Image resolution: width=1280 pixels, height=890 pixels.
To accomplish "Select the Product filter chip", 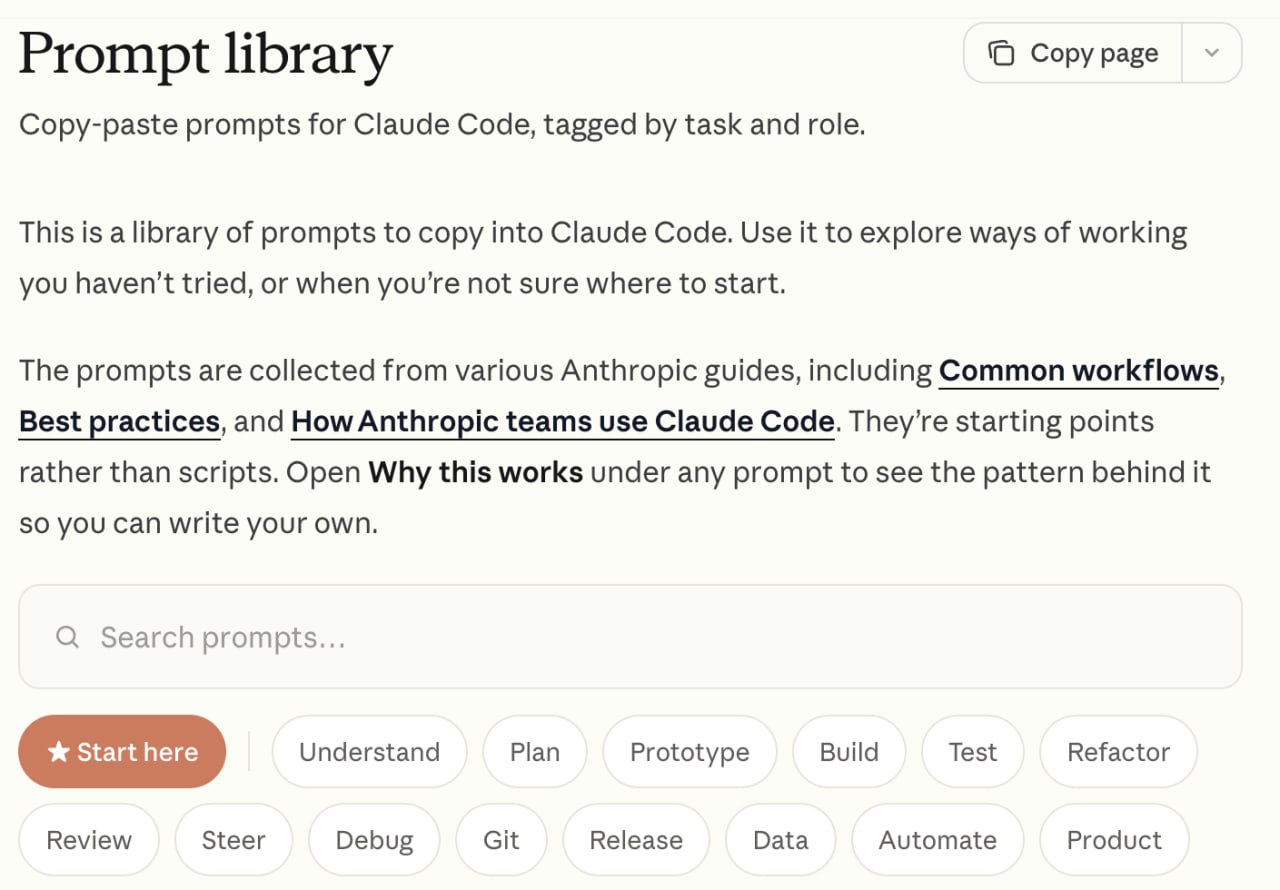I will [x=1114, y=840].
